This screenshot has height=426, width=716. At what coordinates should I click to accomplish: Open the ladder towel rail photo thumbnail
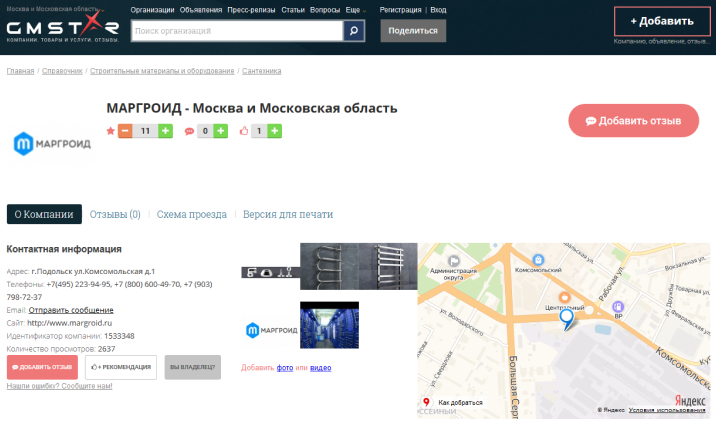pos(388,266)
